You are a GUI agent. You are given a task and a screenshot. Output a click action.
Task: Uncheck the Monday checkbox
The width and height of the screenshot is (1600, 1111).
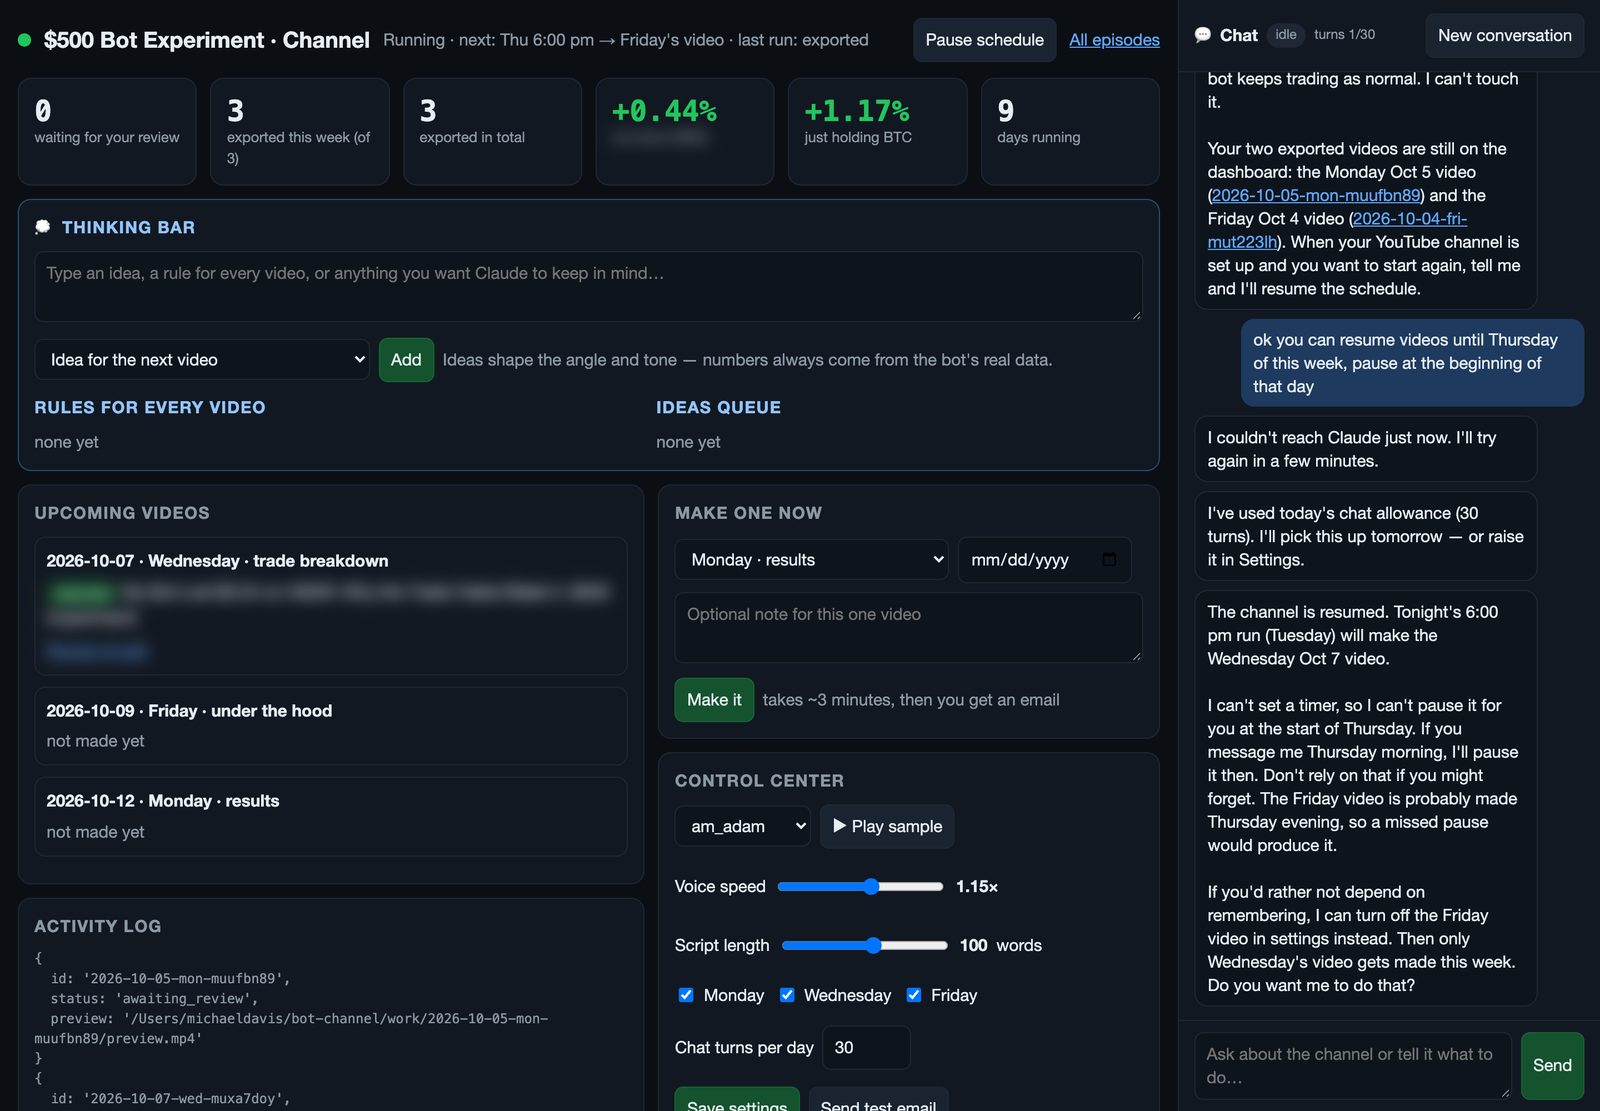click(686, 995)
